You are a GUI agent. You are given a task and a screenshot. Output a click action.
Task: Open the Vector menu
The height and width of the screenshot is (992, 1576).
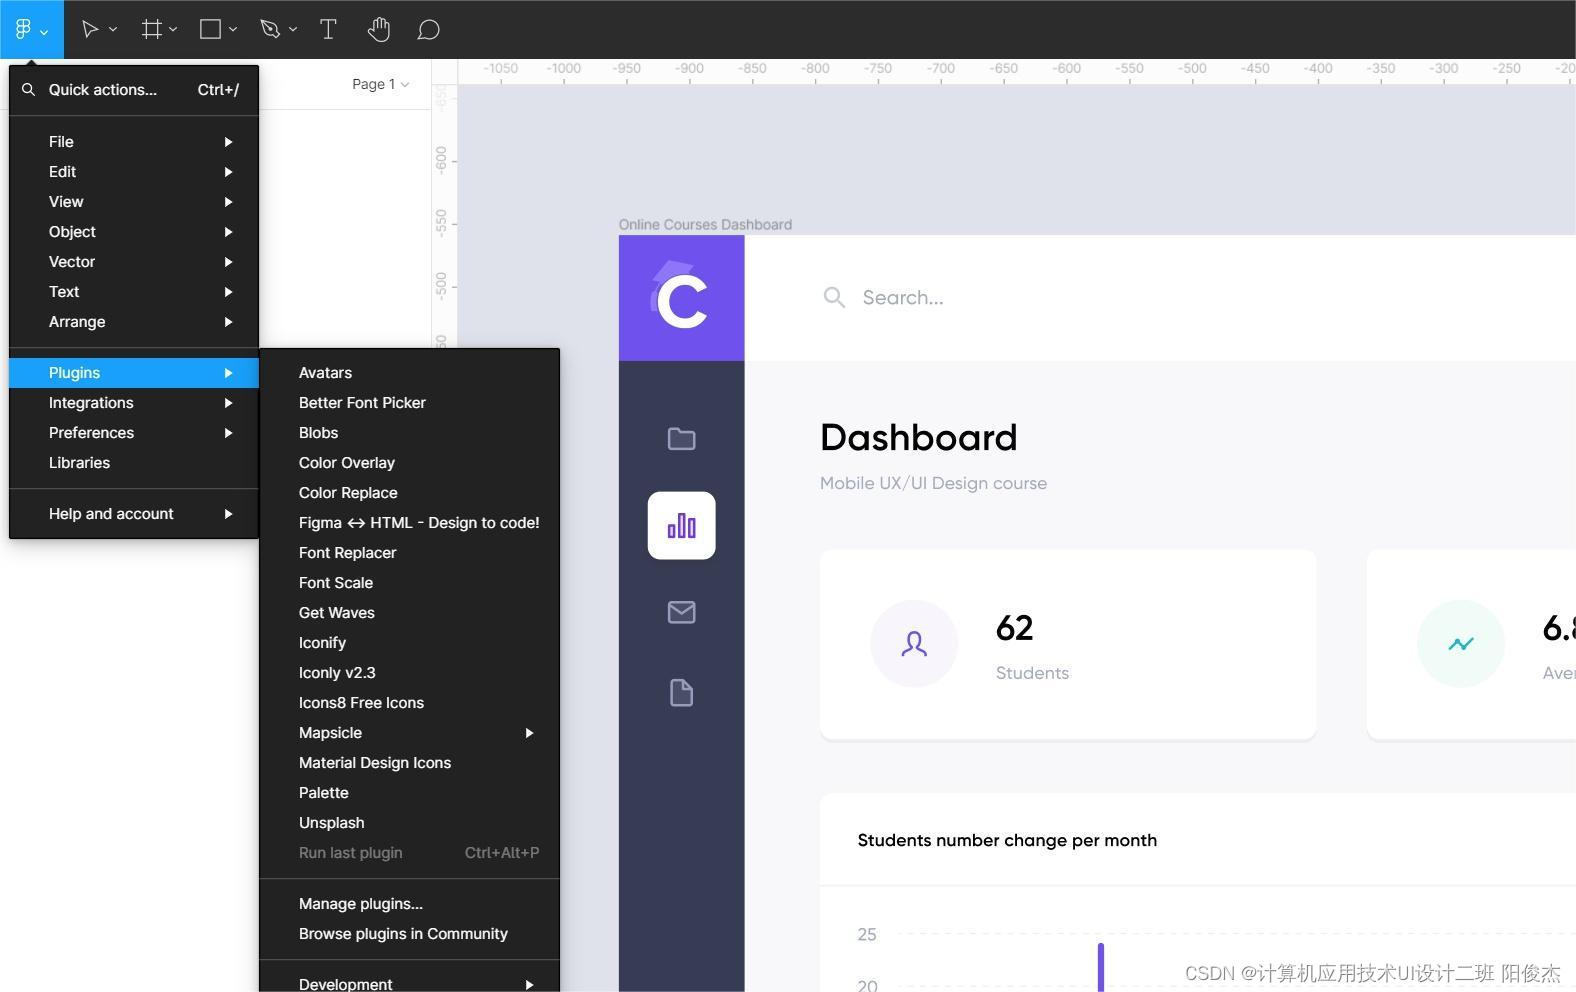(x=134, y=262)
